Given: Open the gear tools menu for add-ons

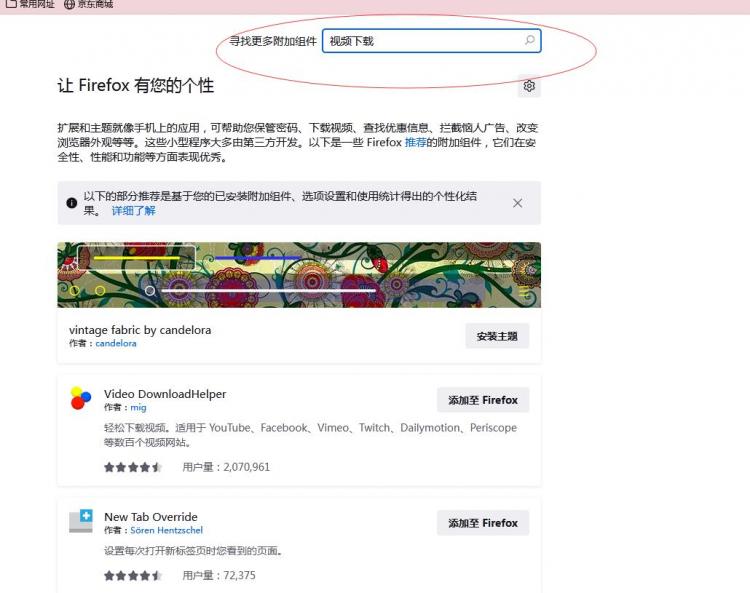Looking at the screenshot, I should [x=529, y=86].
